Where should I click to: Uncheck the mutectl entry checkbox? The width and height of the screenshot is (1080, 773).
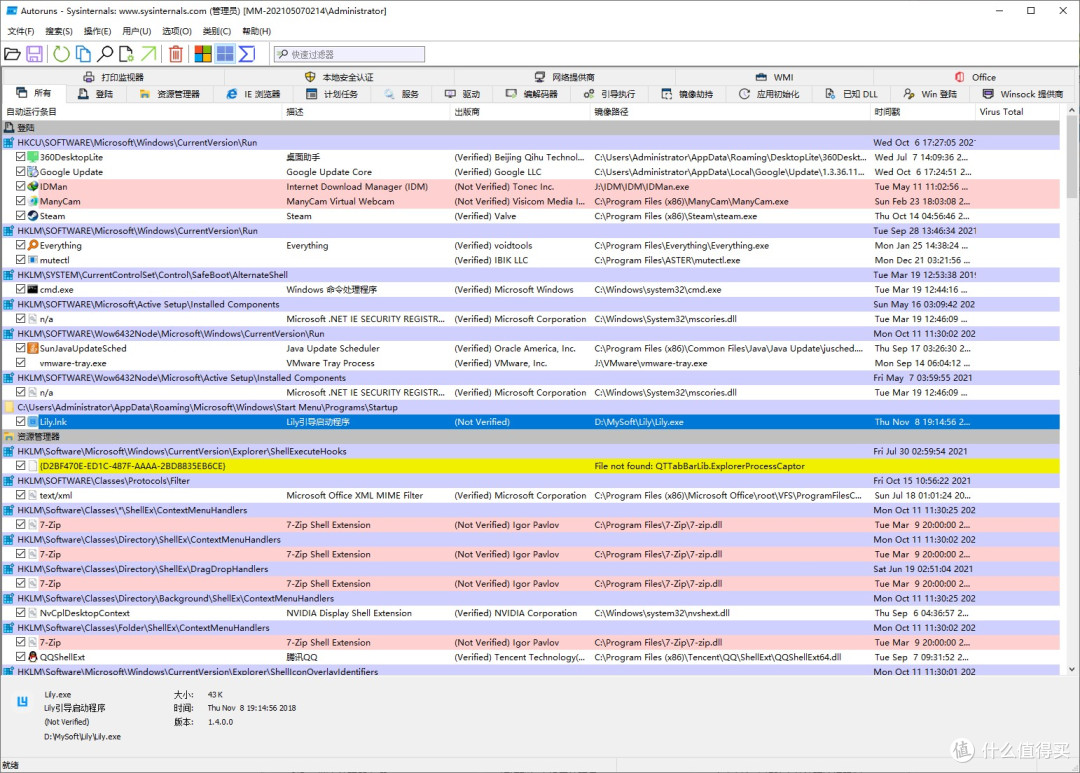coord(21,260)
